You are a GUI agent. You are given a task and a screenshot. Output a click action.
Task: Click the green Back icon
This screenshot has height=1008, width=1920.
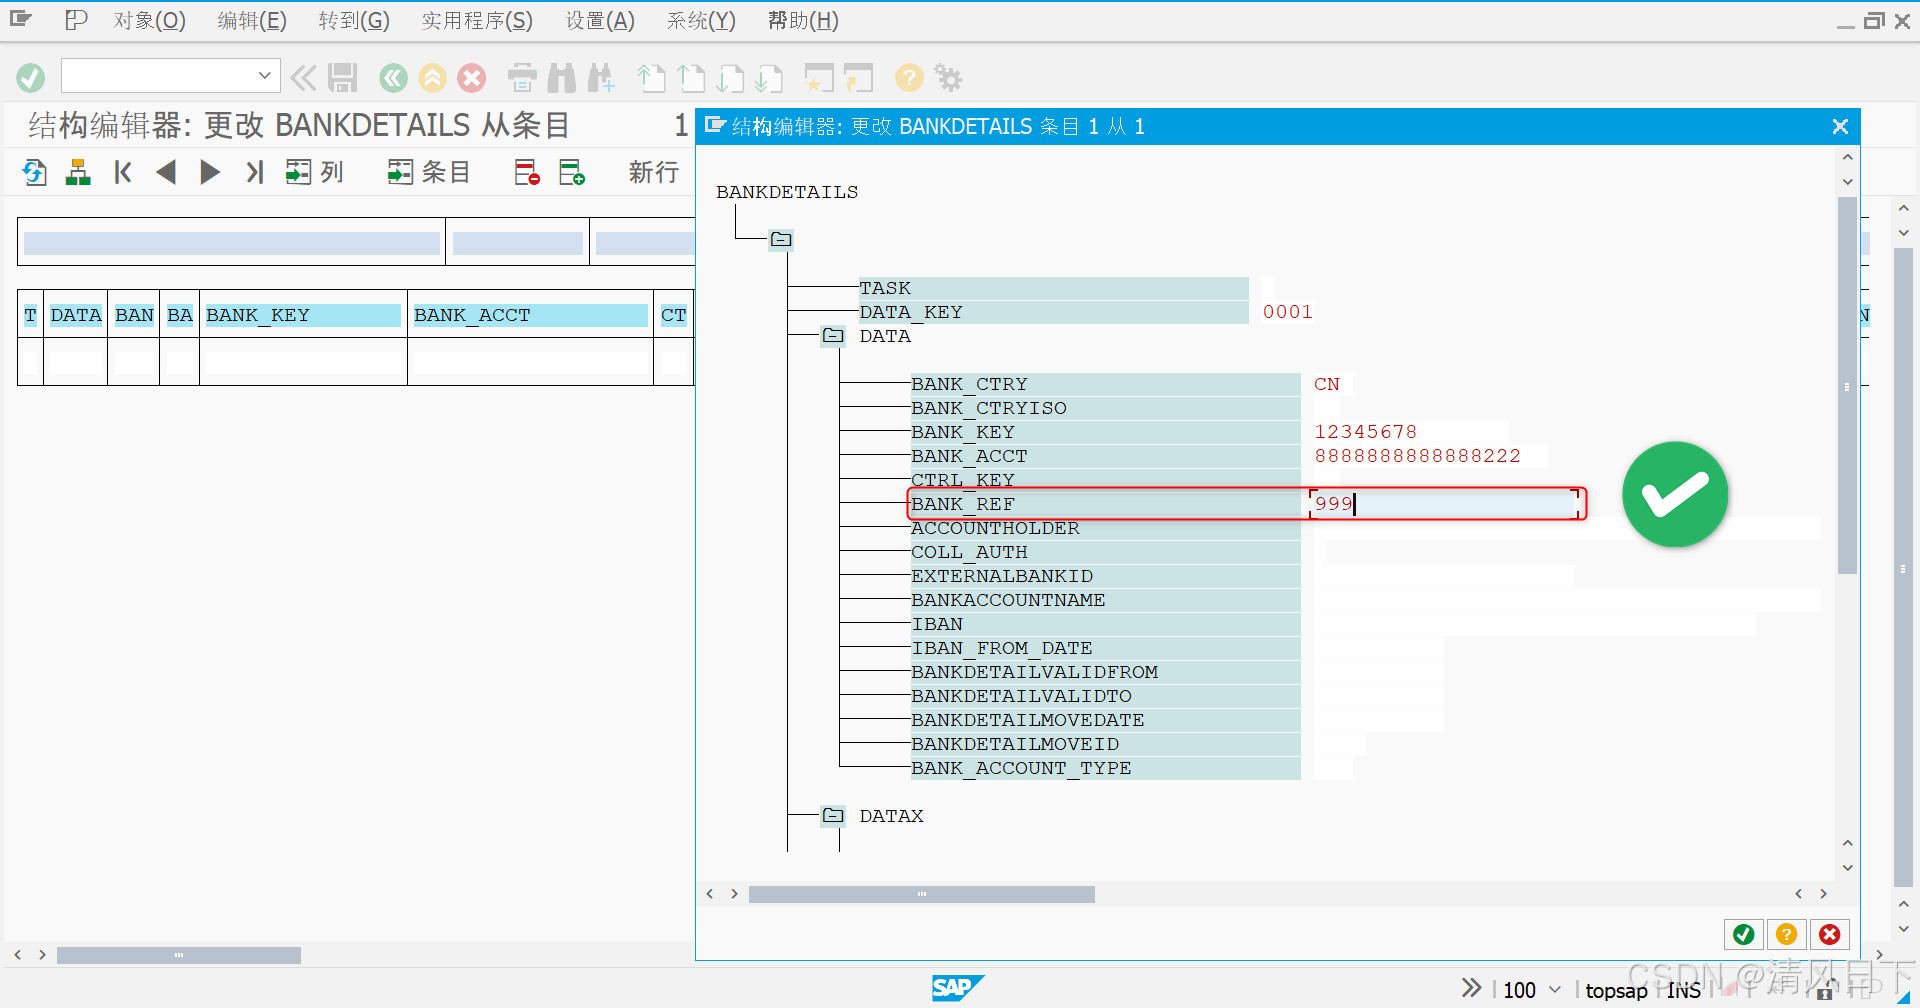pos(393,78)
